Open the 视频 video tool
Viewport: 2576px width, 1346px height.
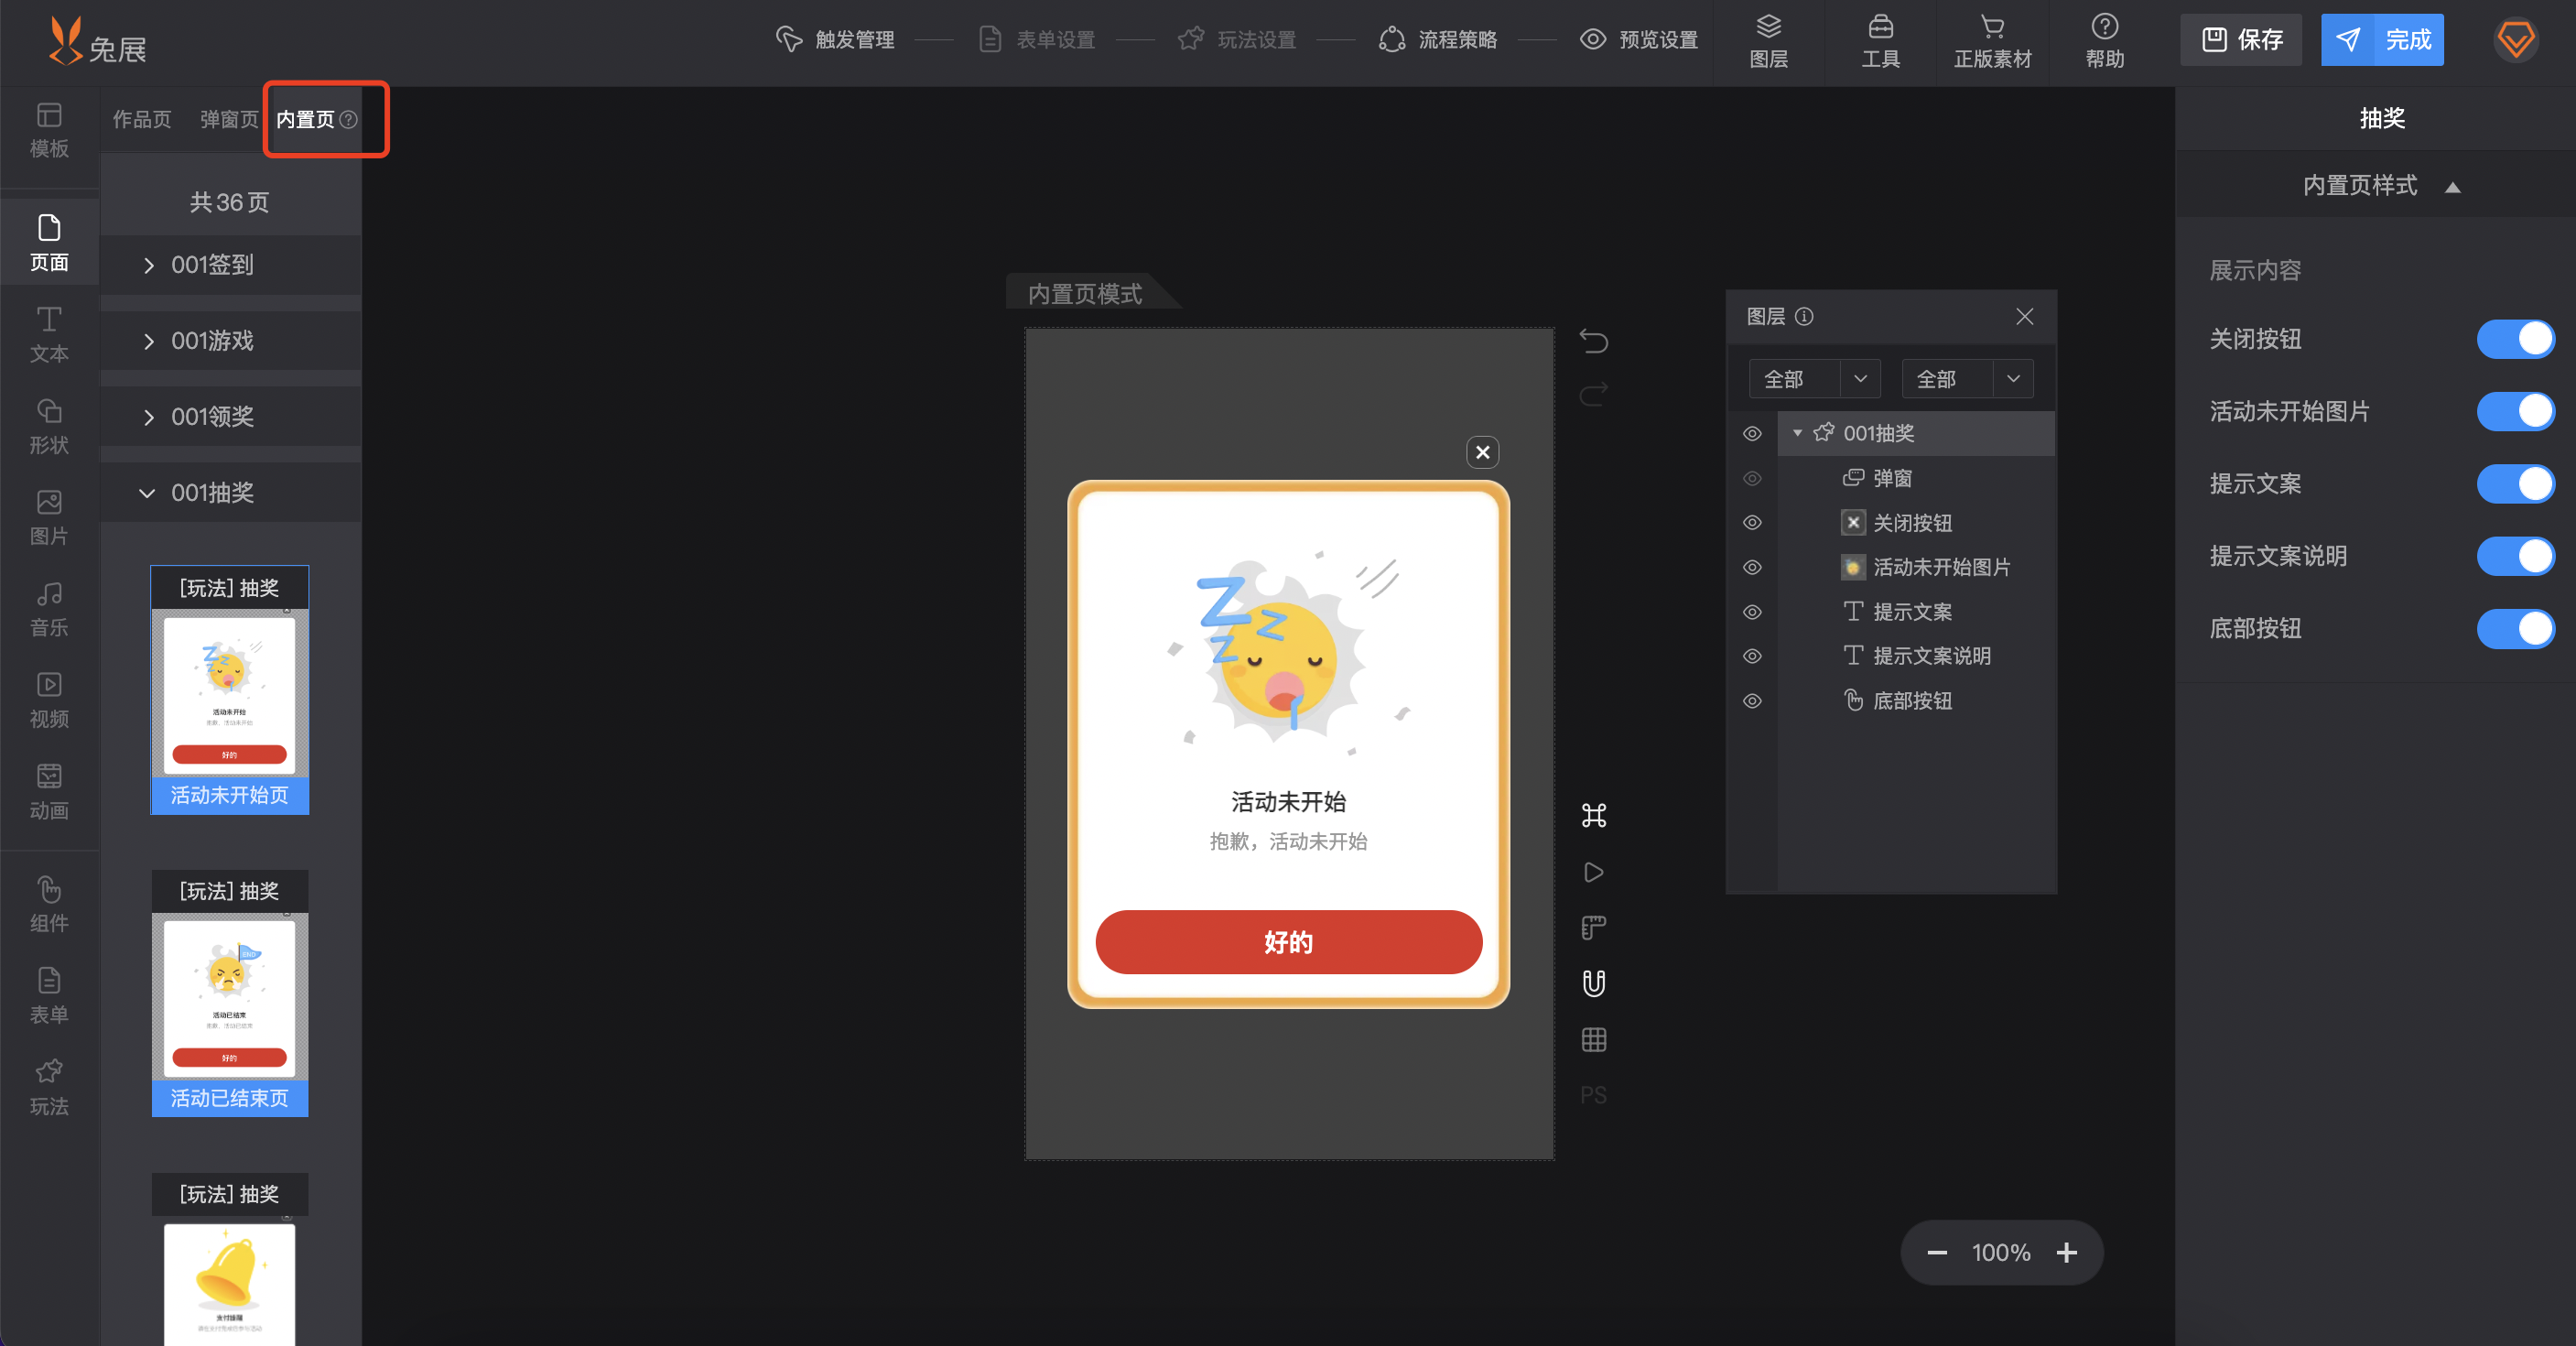tap(49, 701)
